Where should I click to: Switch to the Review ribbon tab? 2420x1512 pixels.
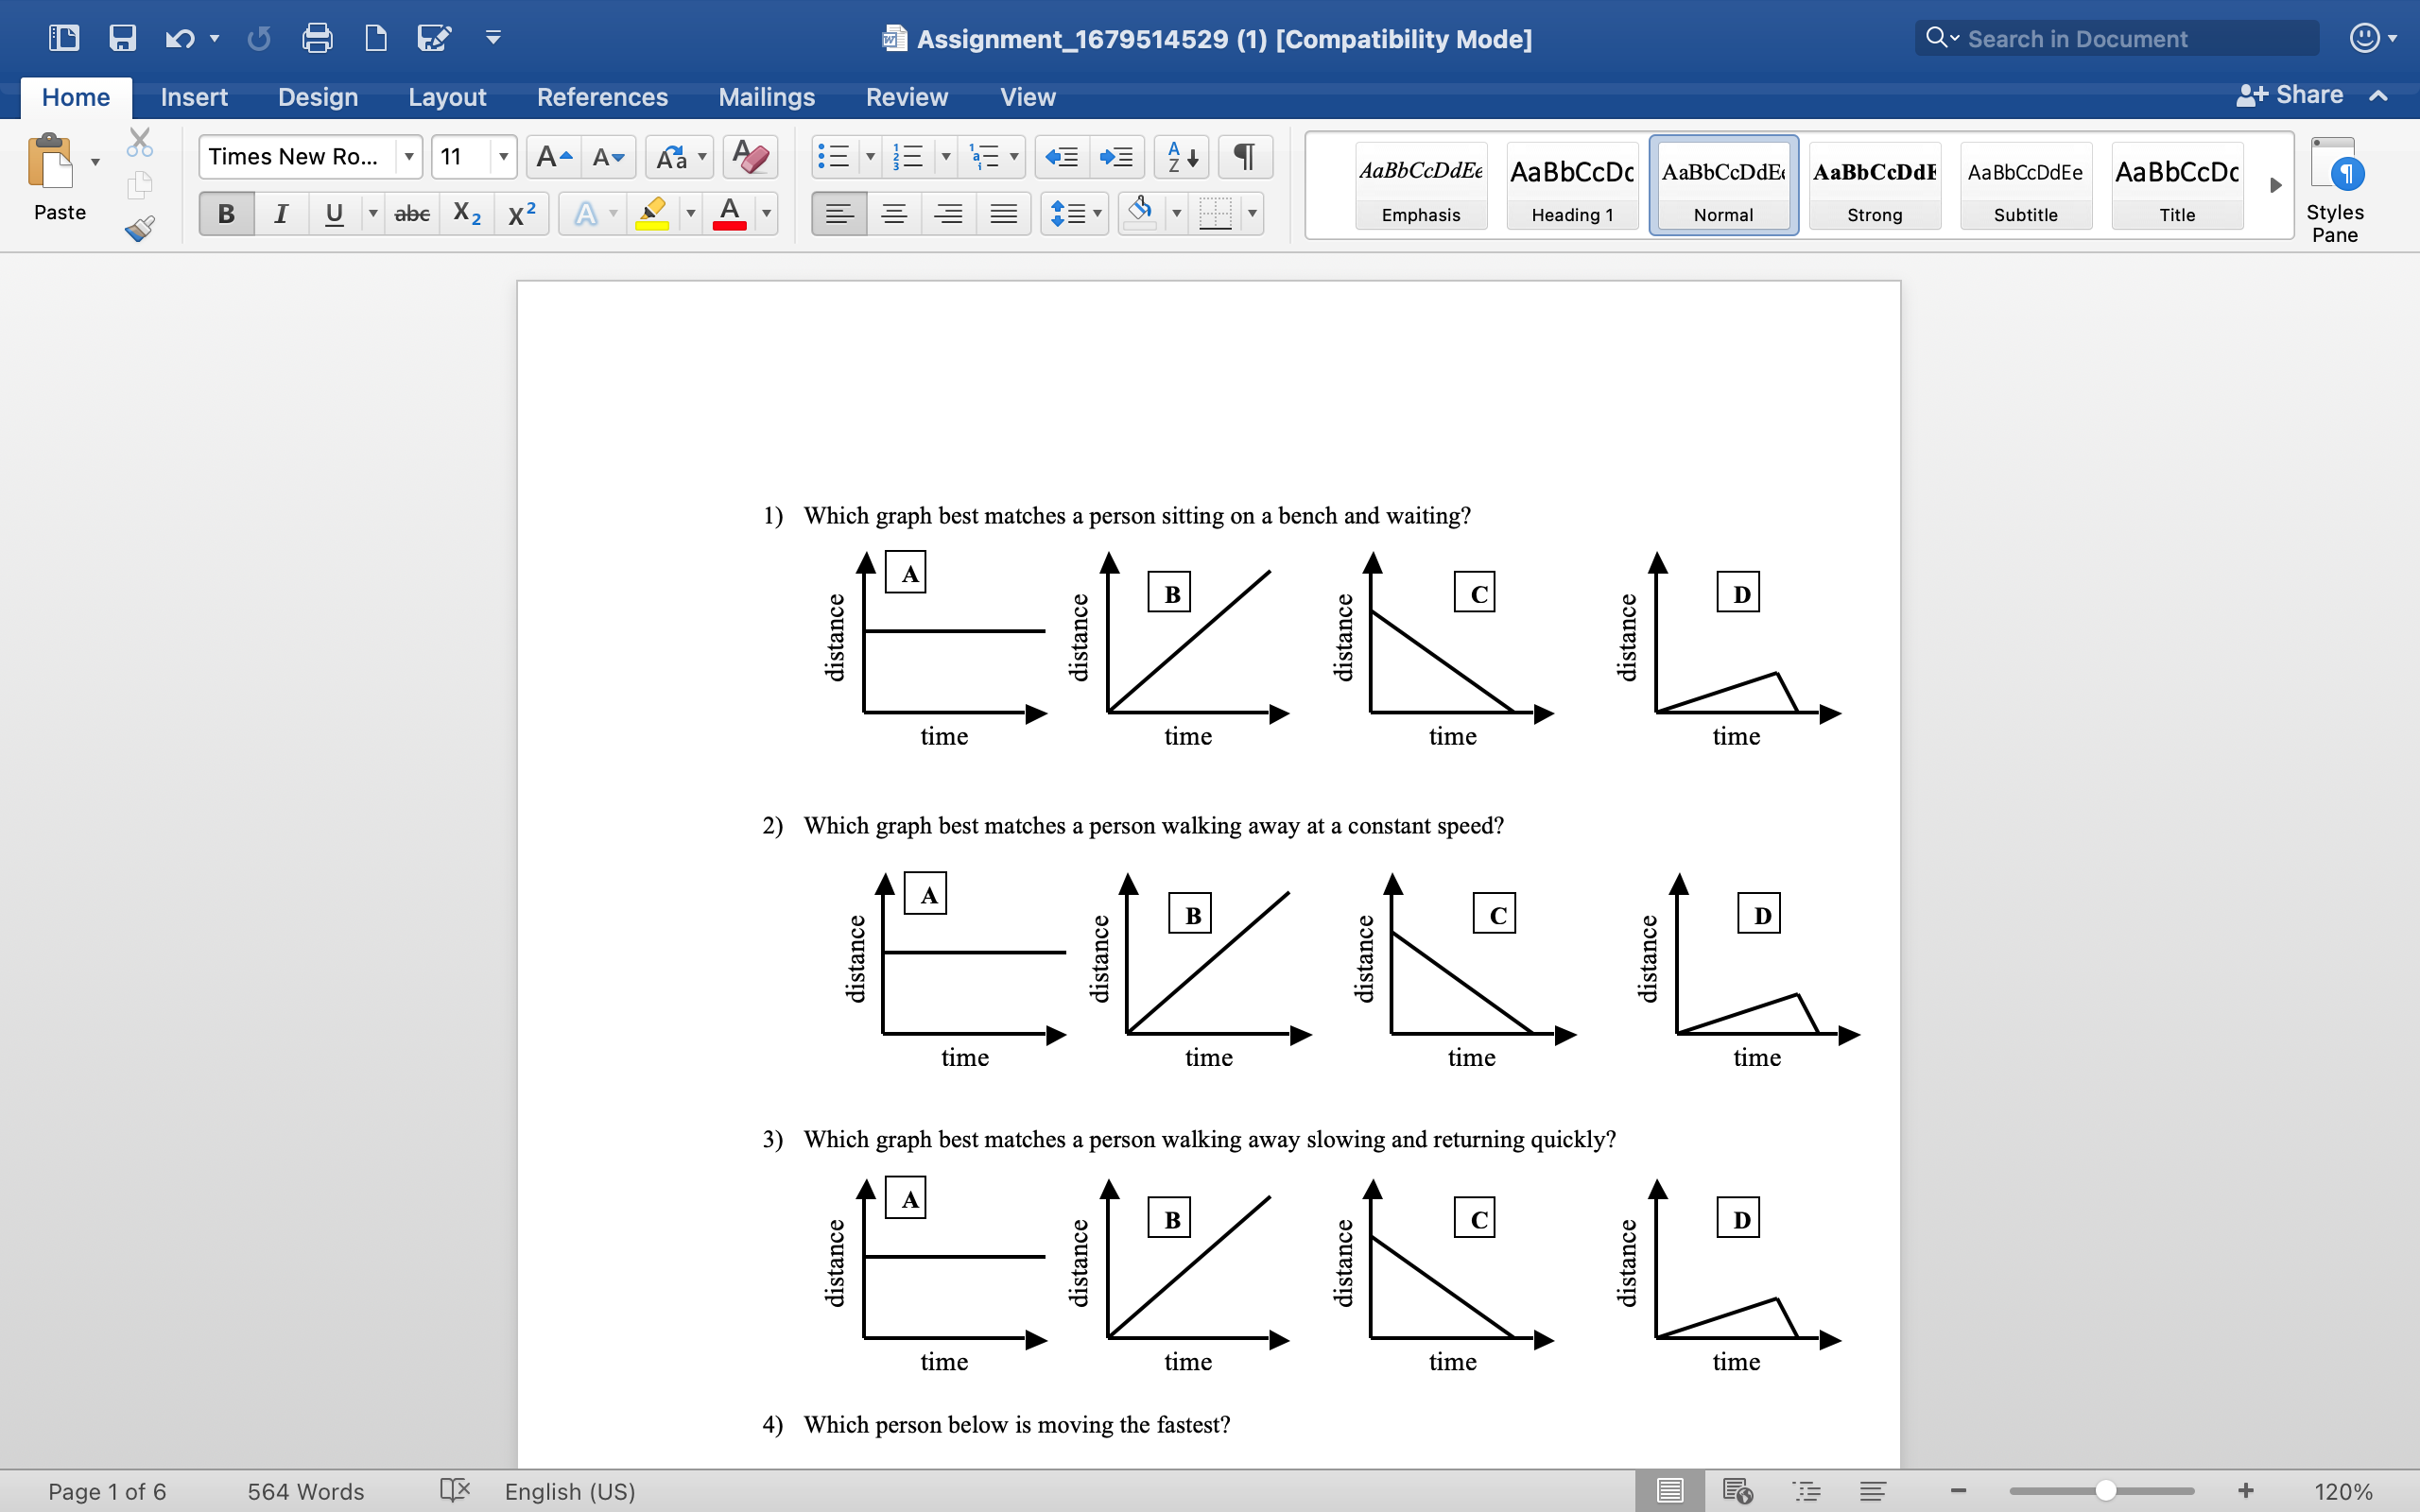[x=906, y=97]
